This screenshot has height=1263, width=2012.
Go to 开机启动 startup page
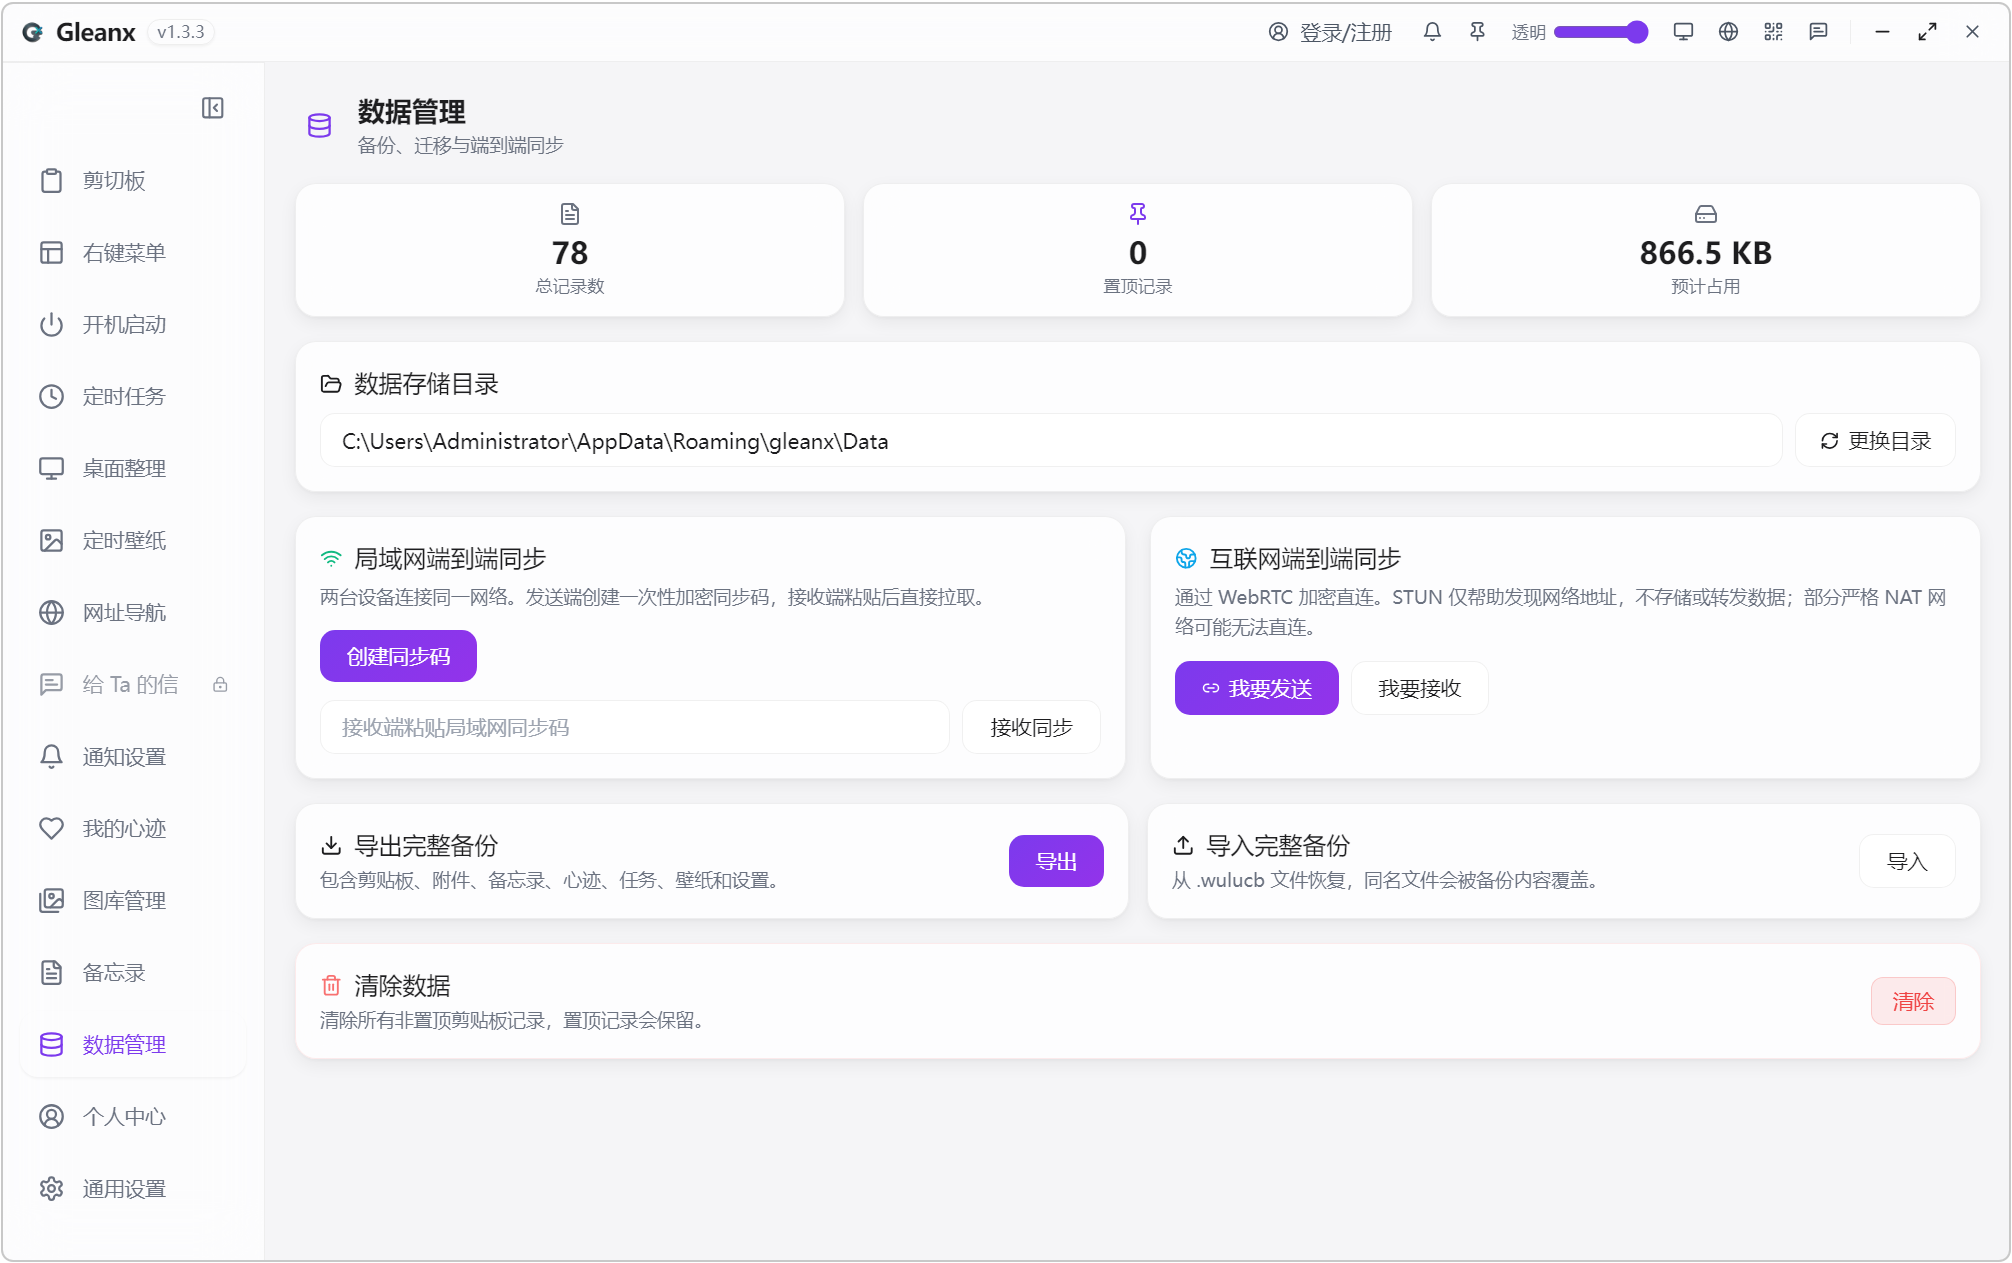pos(134,325)
